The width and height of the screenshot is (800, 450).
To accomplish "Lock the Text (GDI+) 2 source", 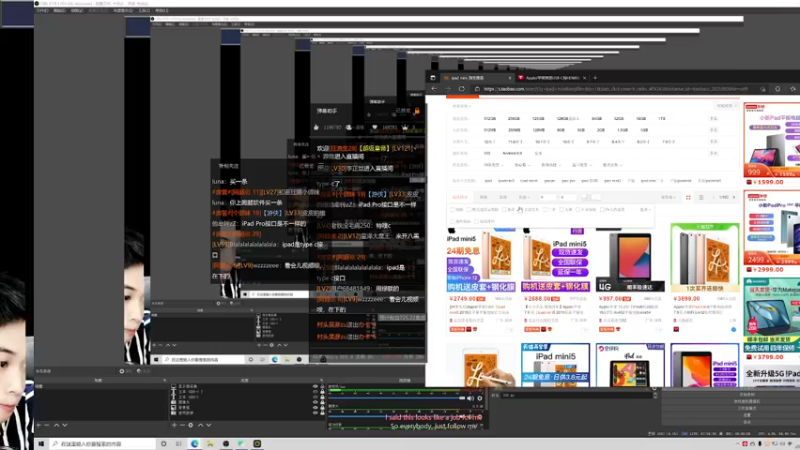I will coord(322,392).
